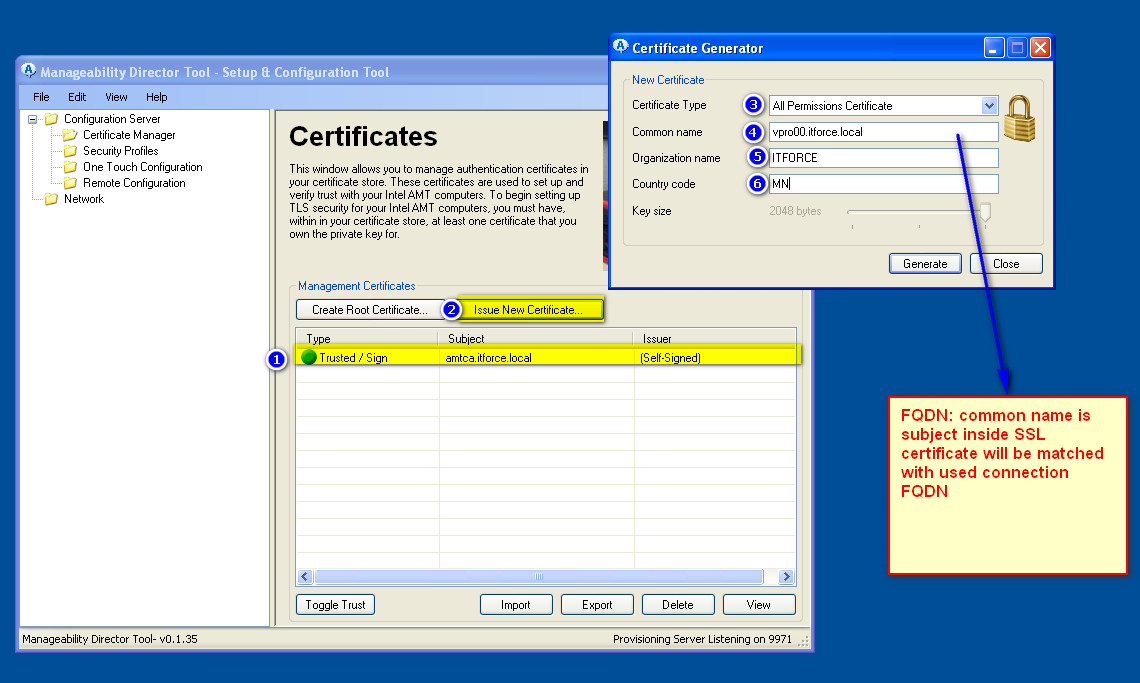1140x683 pixels.
Task: Click the Configuration Server folder icon
Action: [x=51, y=119]
